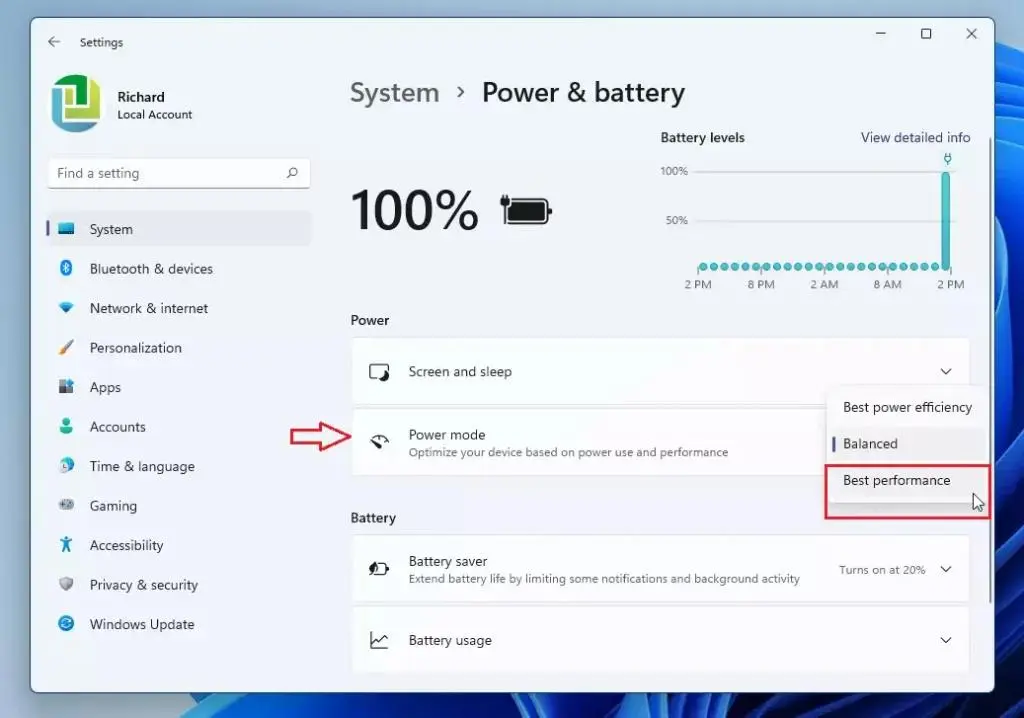The width and height of the screenshot is (1024, 718).
Task: Open the System section in the sidebar
Action: click(x=179, y=229)
